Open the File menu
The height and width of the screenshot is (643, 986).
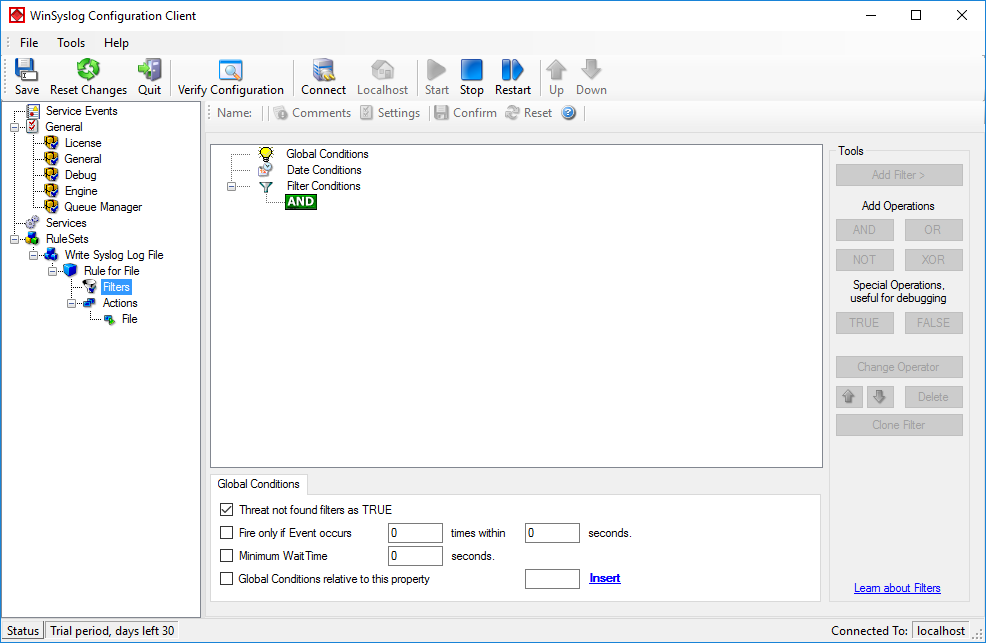pyautogui.click(x=29, y=43)
